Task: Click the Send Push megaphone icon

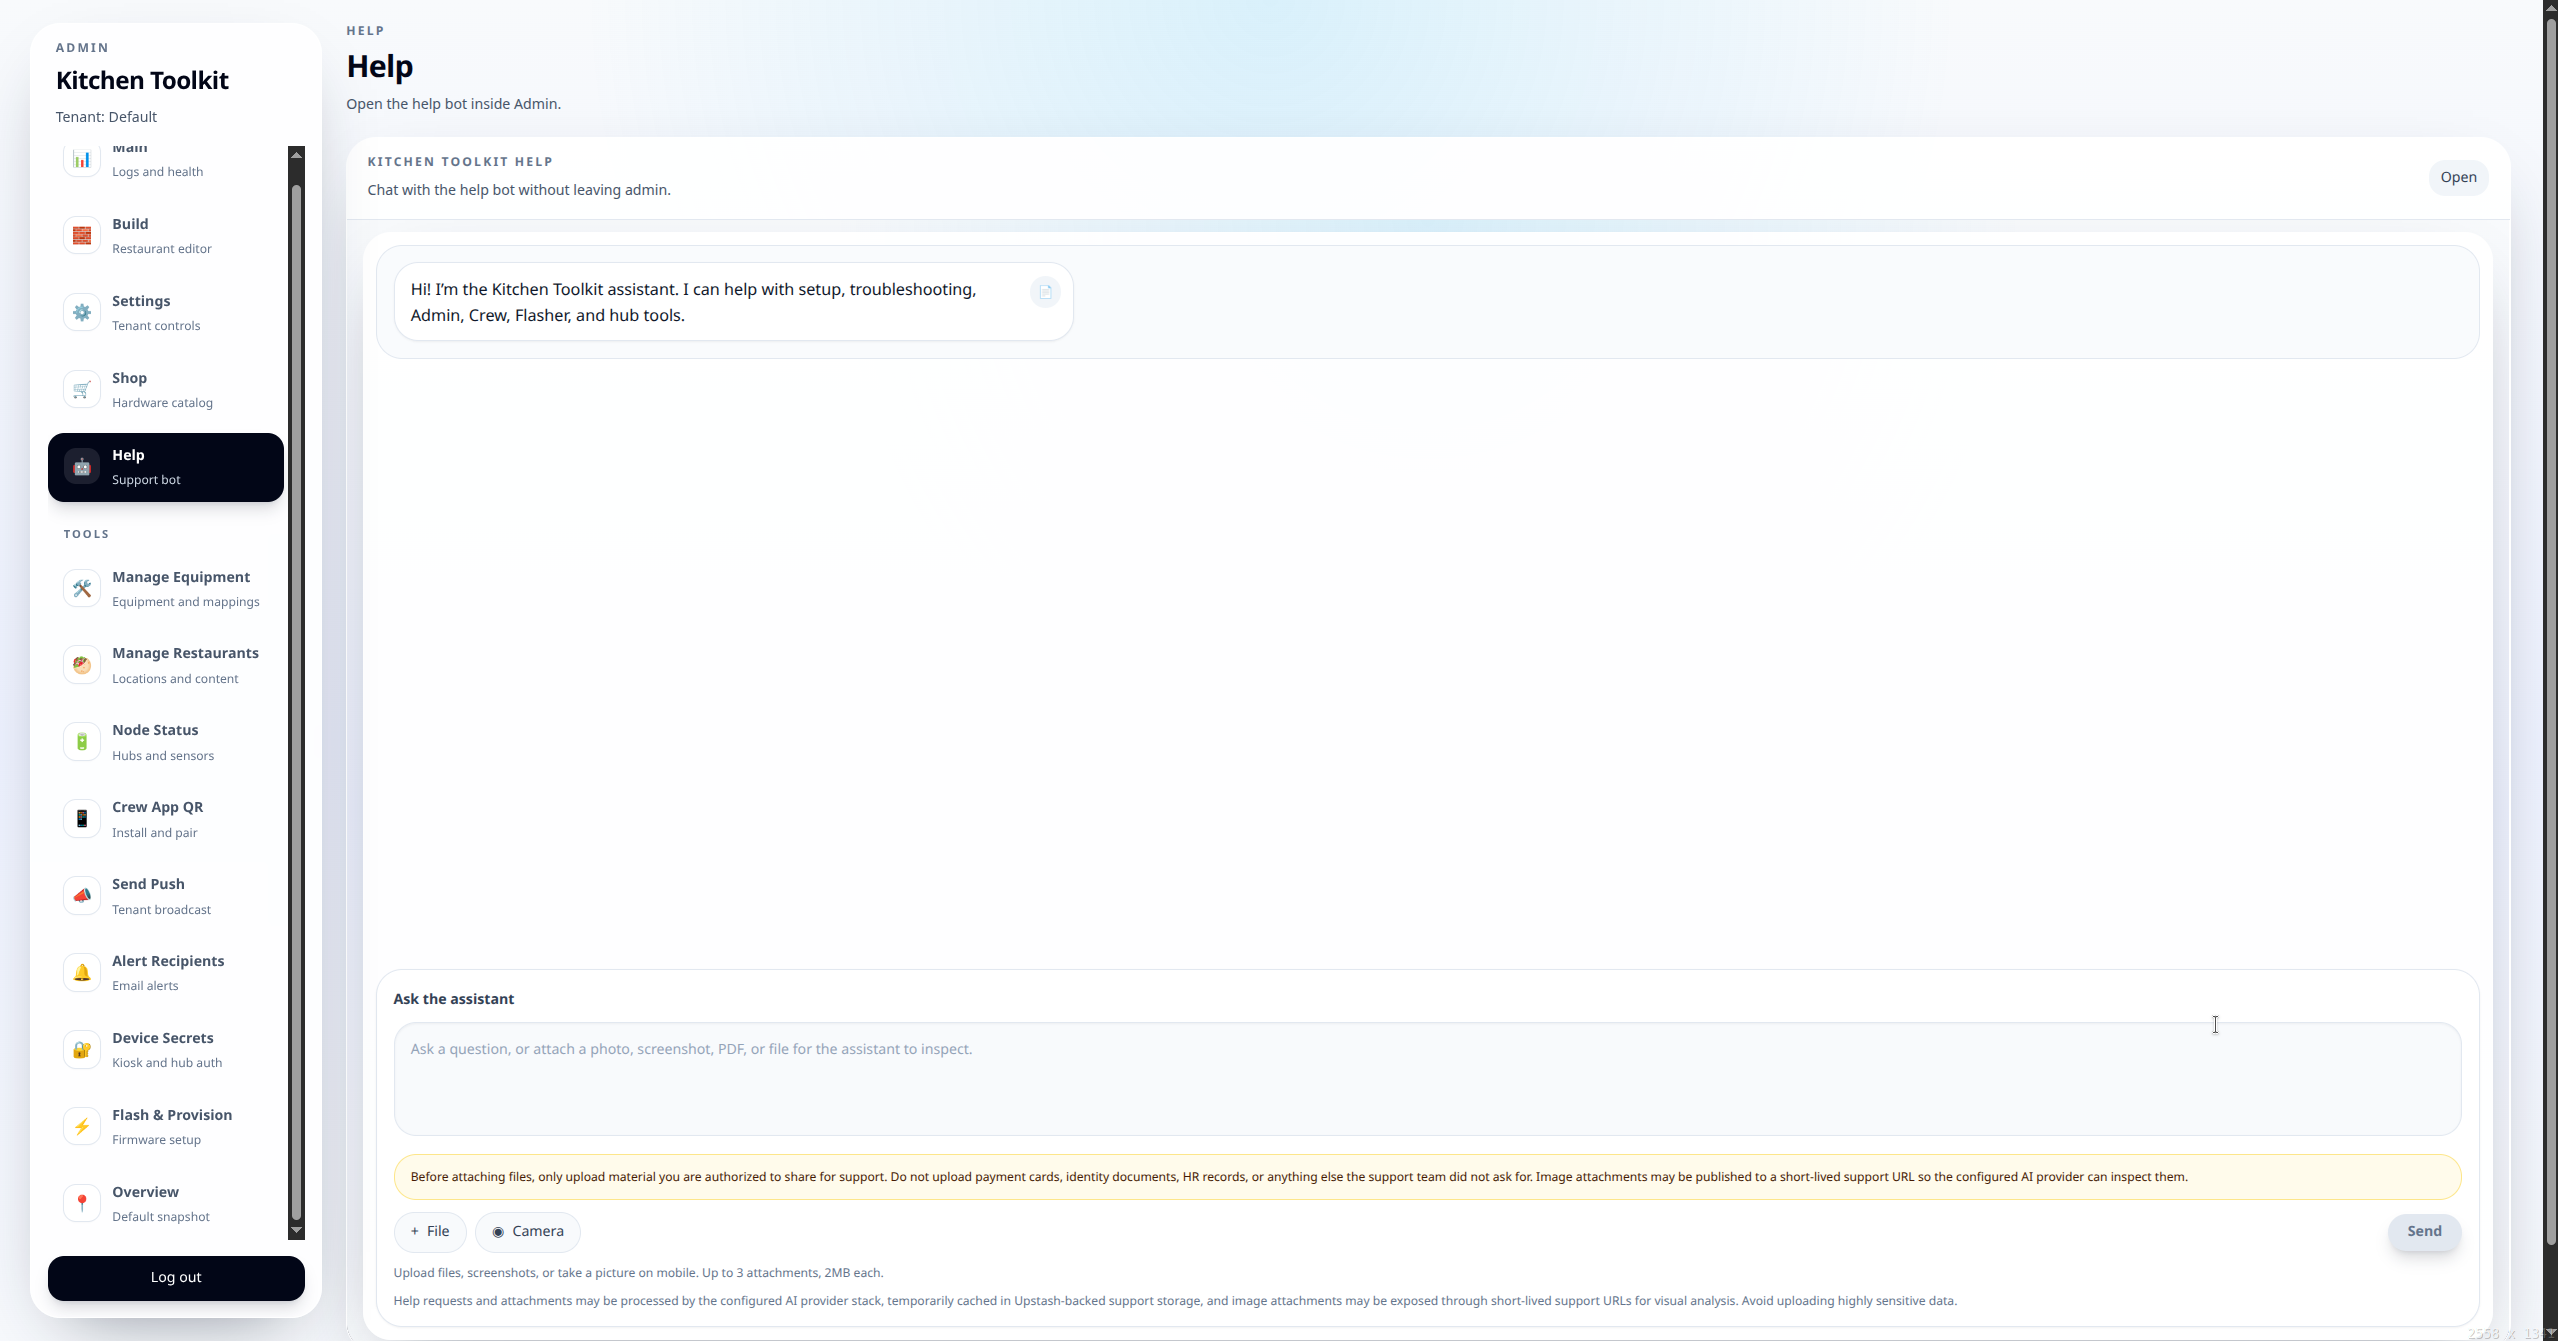Action: [82, 896]
